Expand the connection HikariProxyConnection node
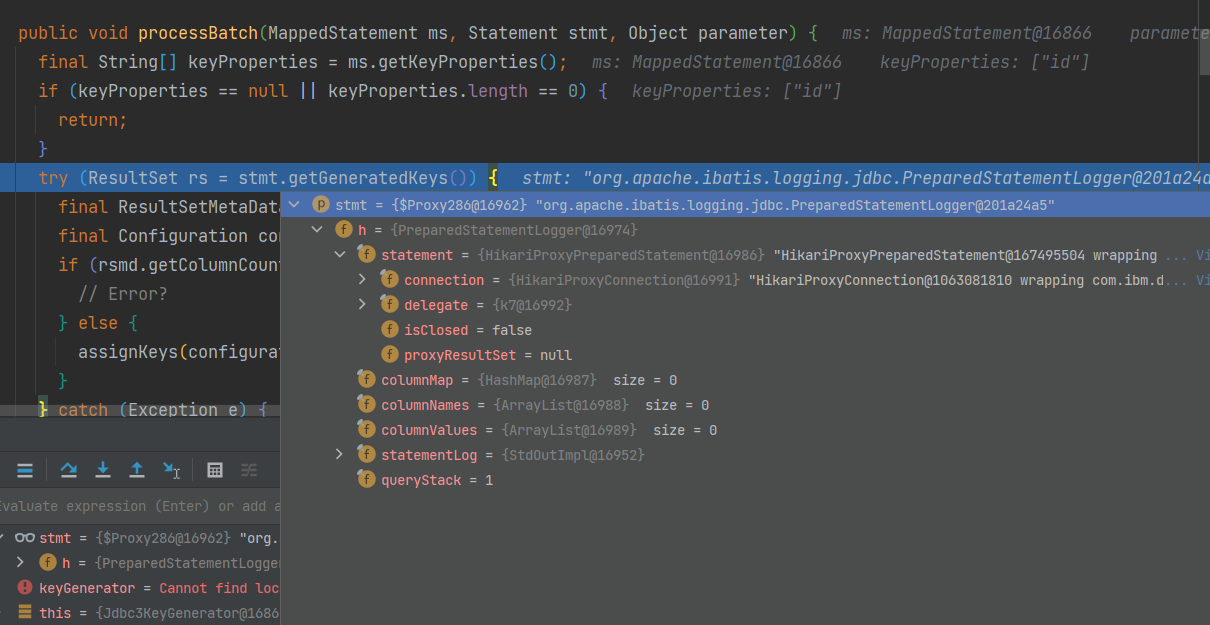 [362, 280]
